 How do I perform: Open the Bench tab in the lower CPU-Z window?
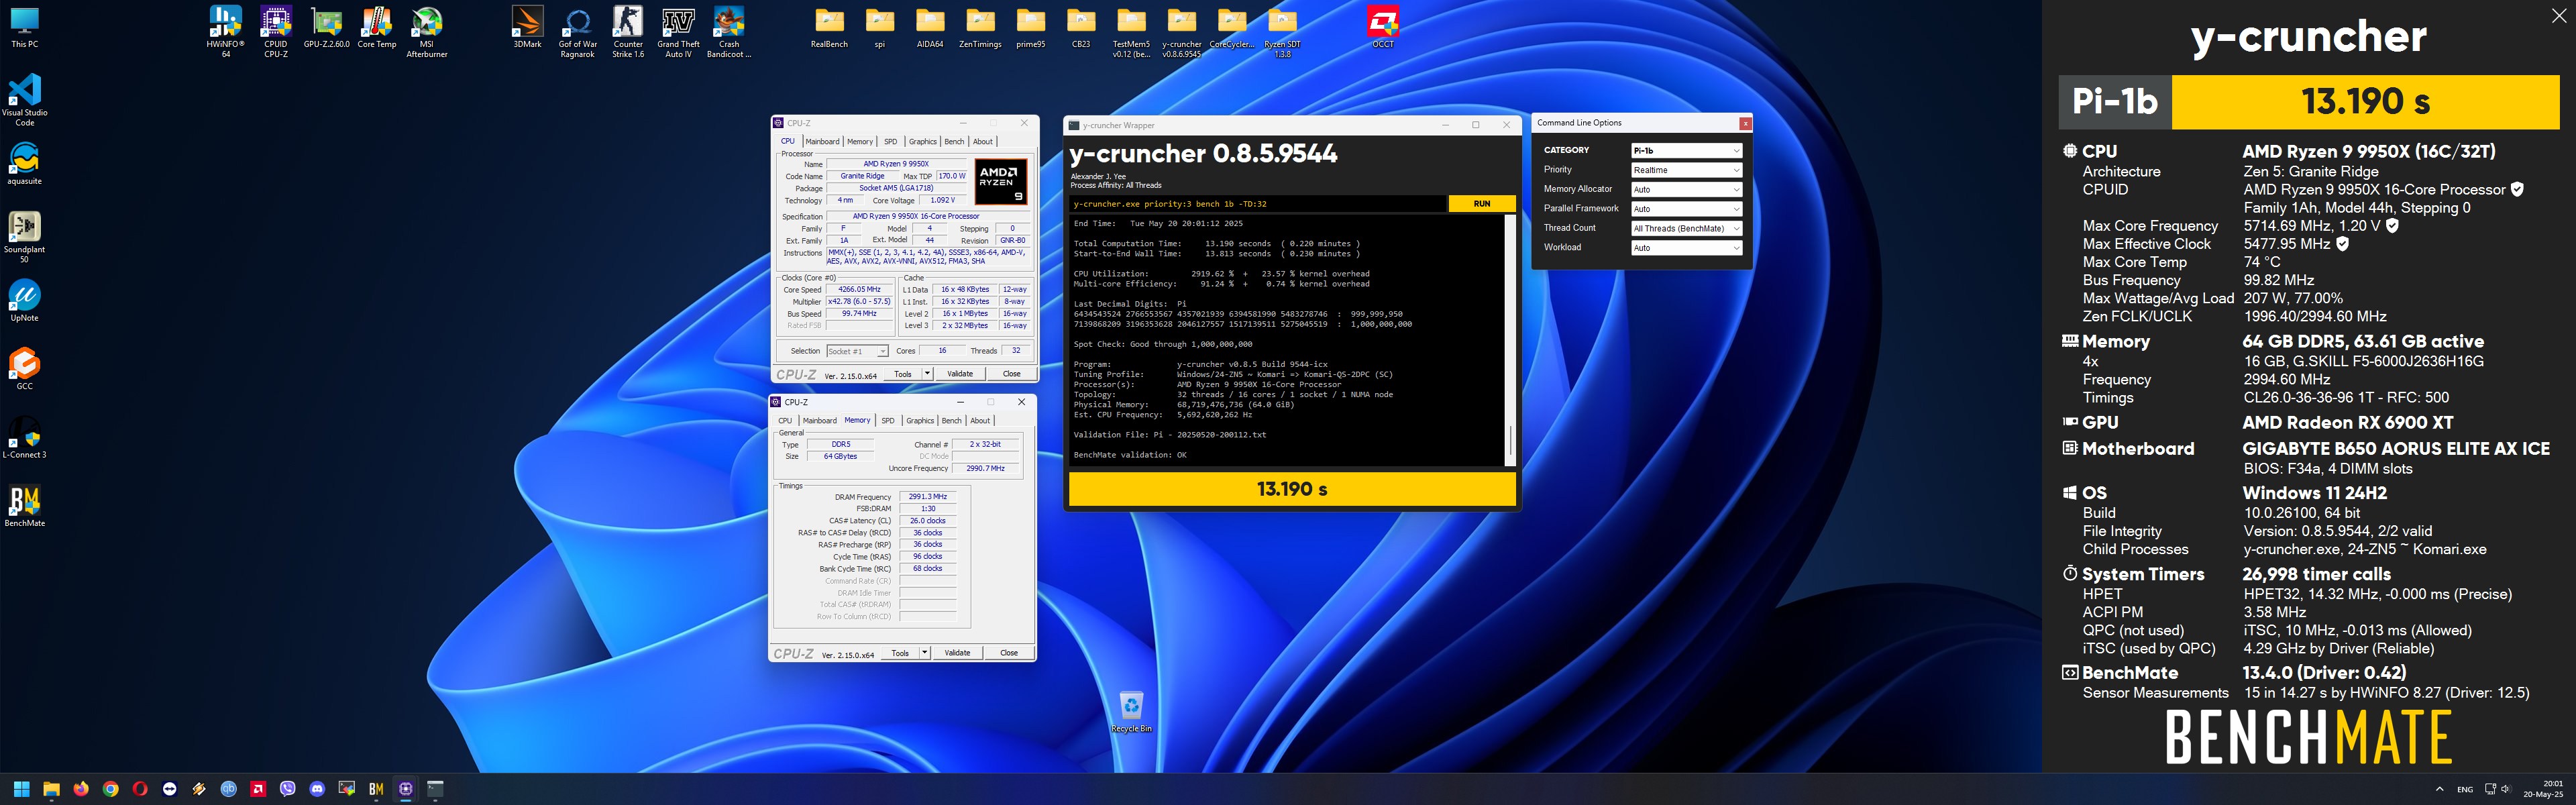951,420
